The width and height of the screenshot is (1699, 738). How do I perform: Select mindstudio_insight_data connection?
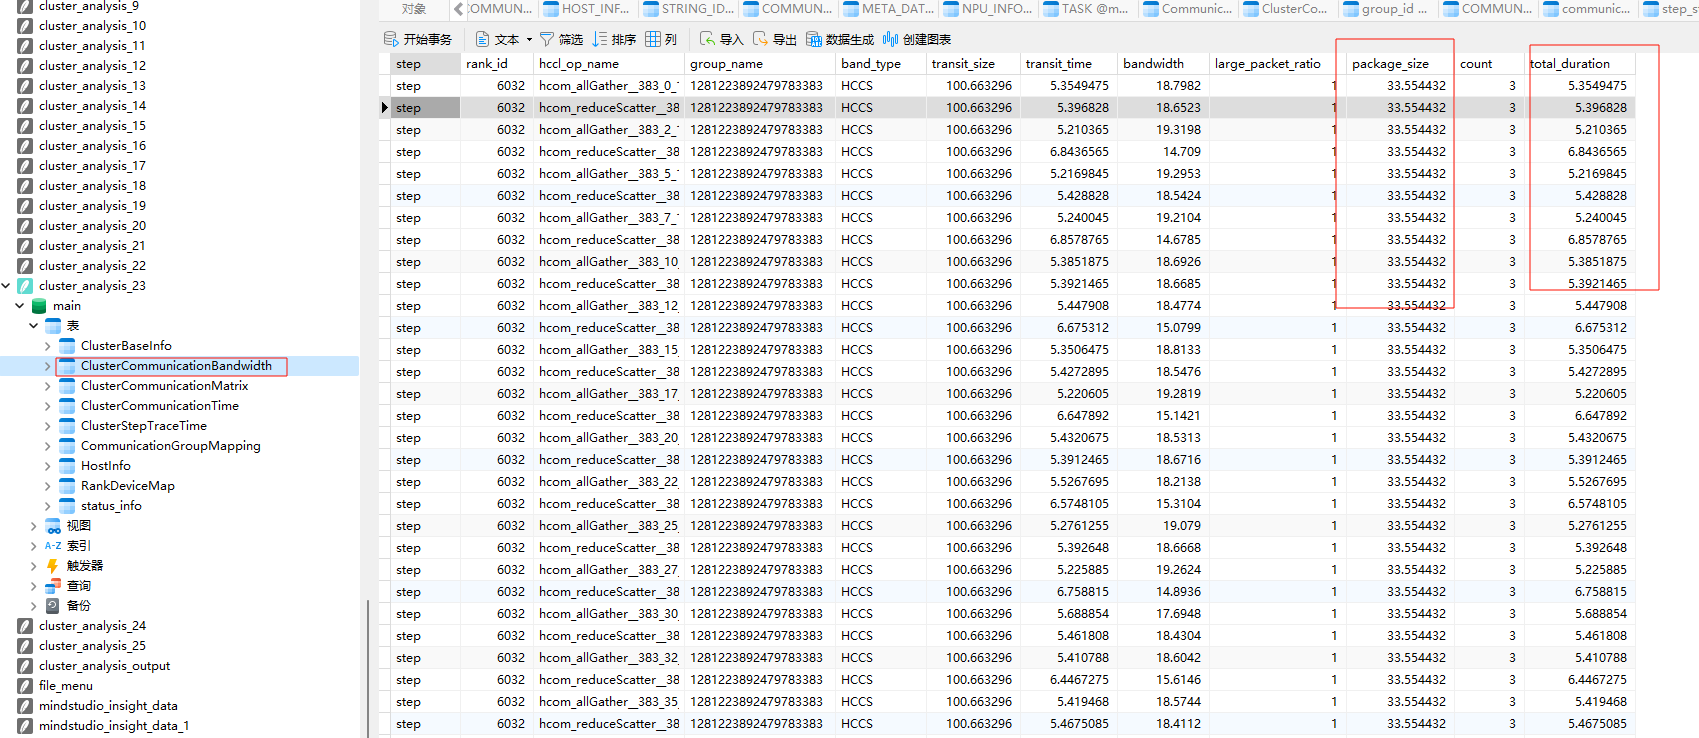pyautogui.click(x=108, y=706)
